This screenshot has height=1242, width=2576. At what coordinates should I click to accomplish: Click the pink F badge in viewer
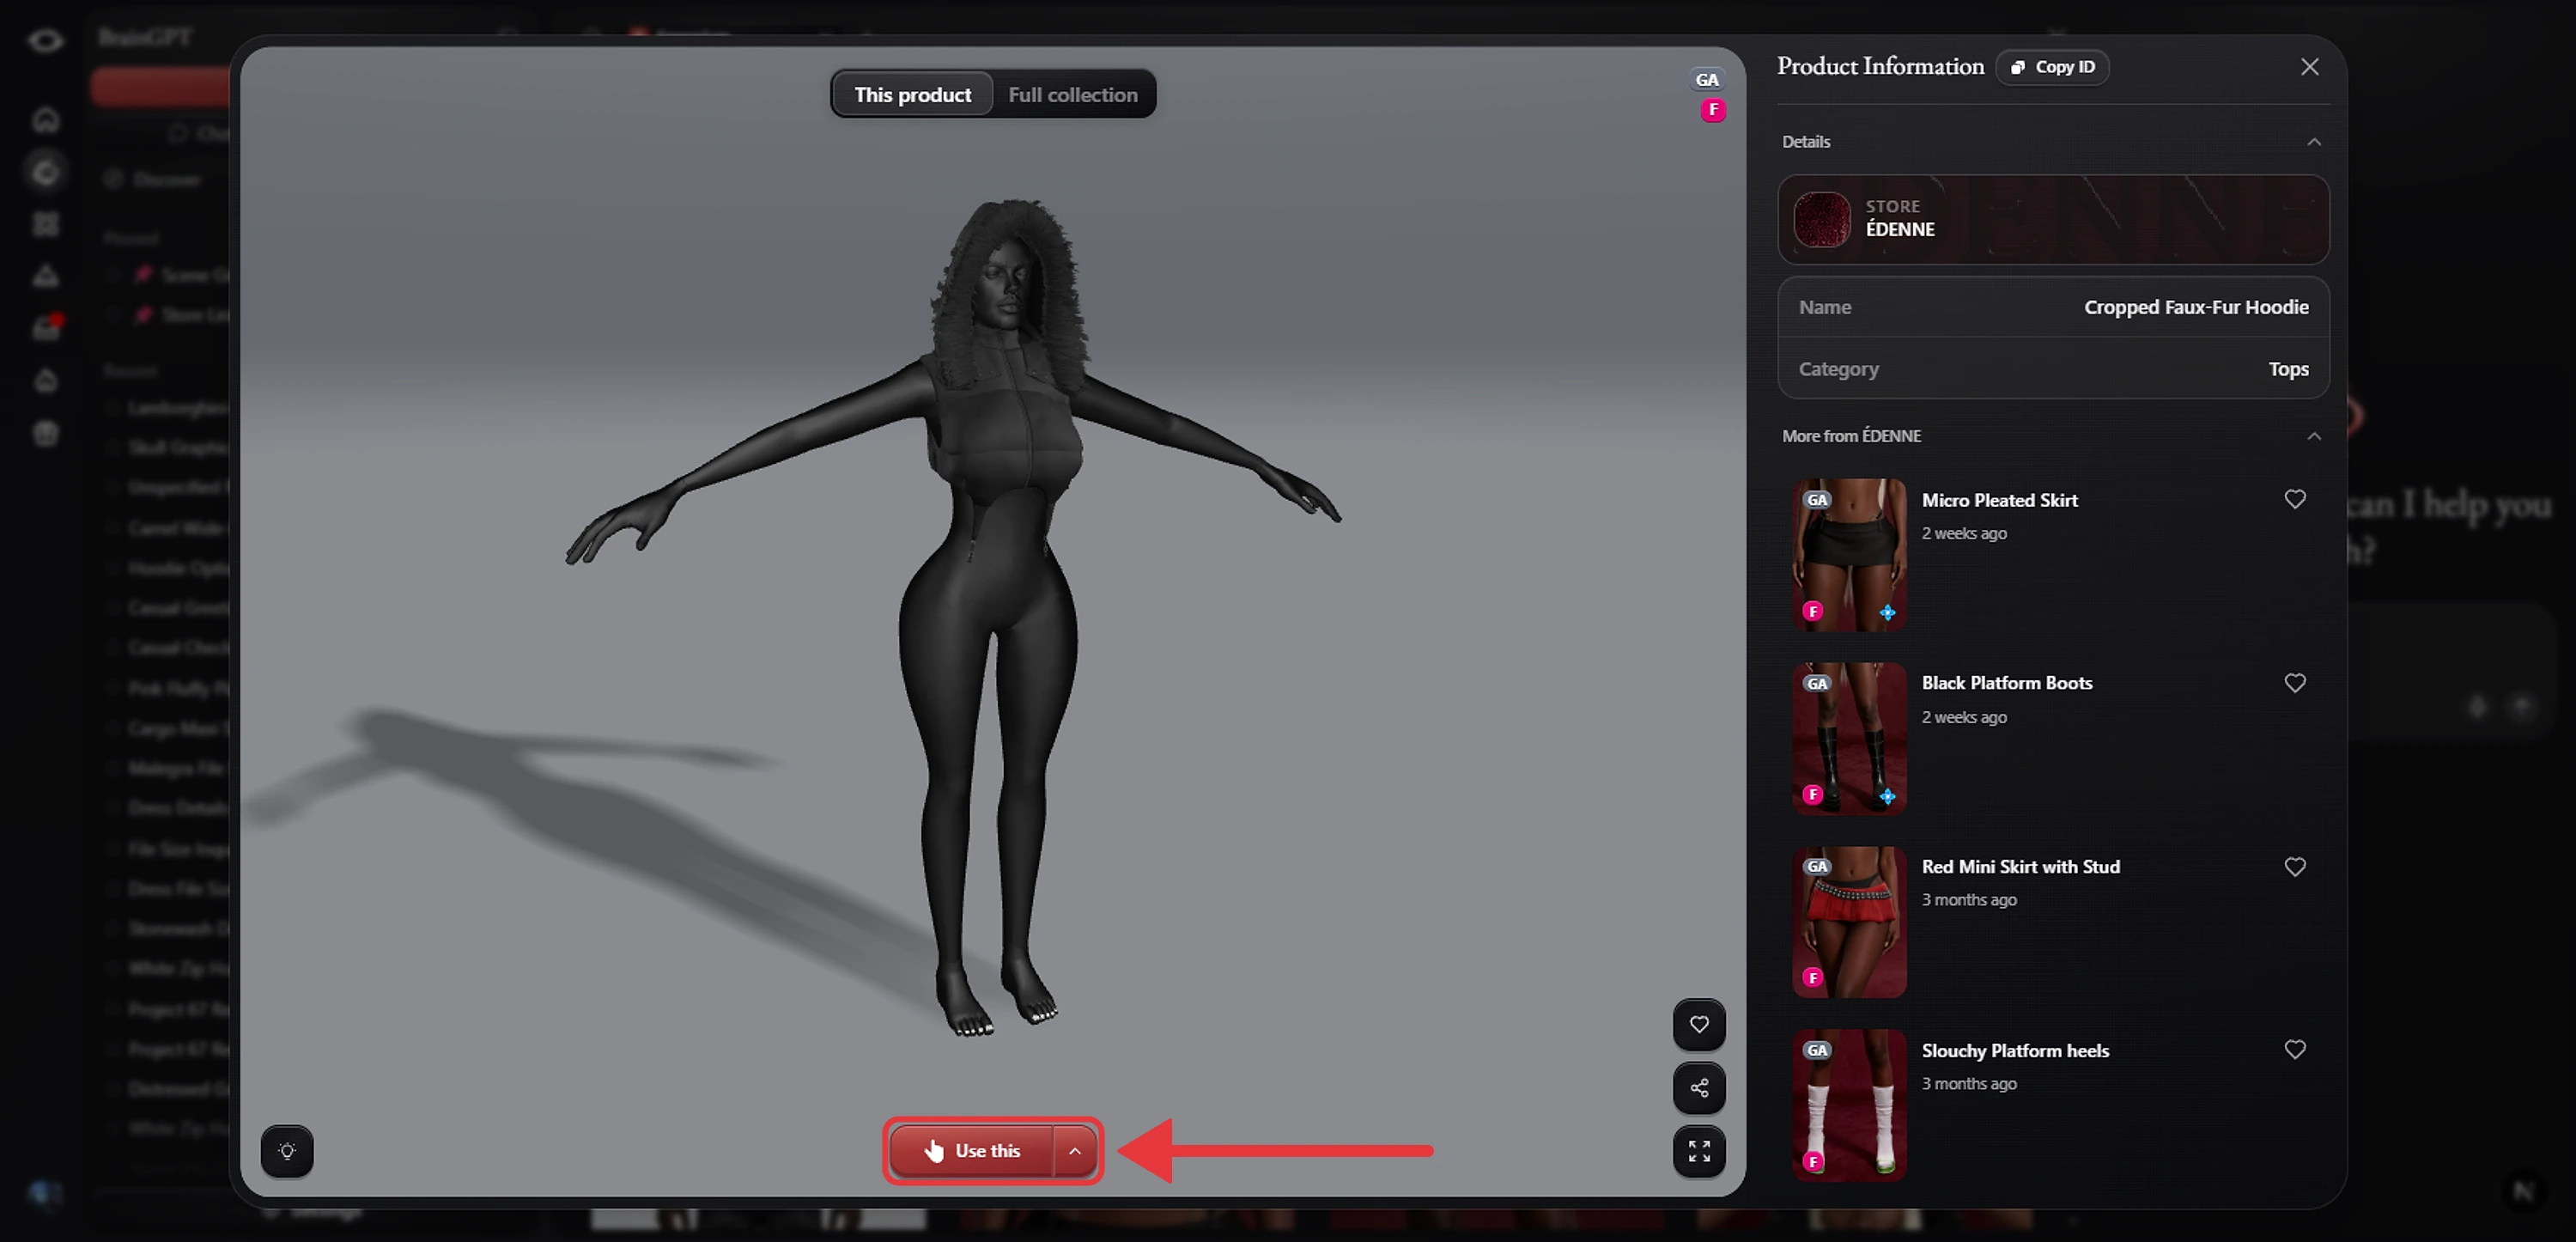pos(1713,110)
